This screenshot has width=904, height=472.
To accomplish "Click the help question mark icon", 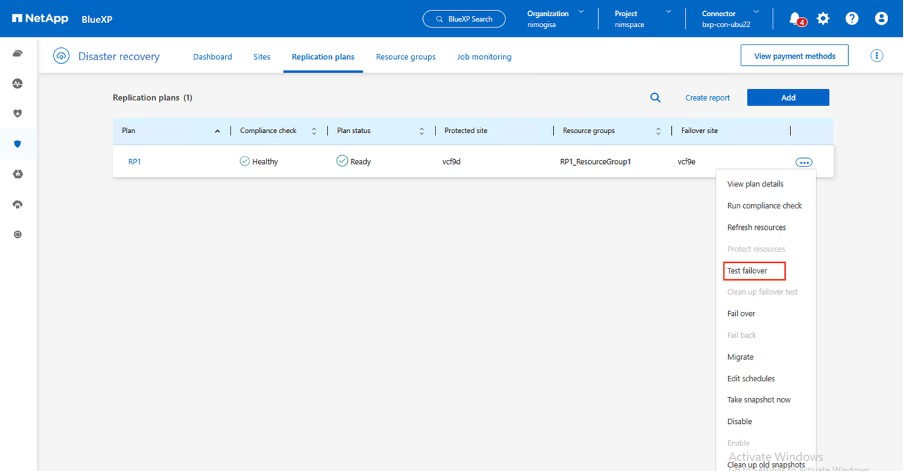I will click(852, 18).
